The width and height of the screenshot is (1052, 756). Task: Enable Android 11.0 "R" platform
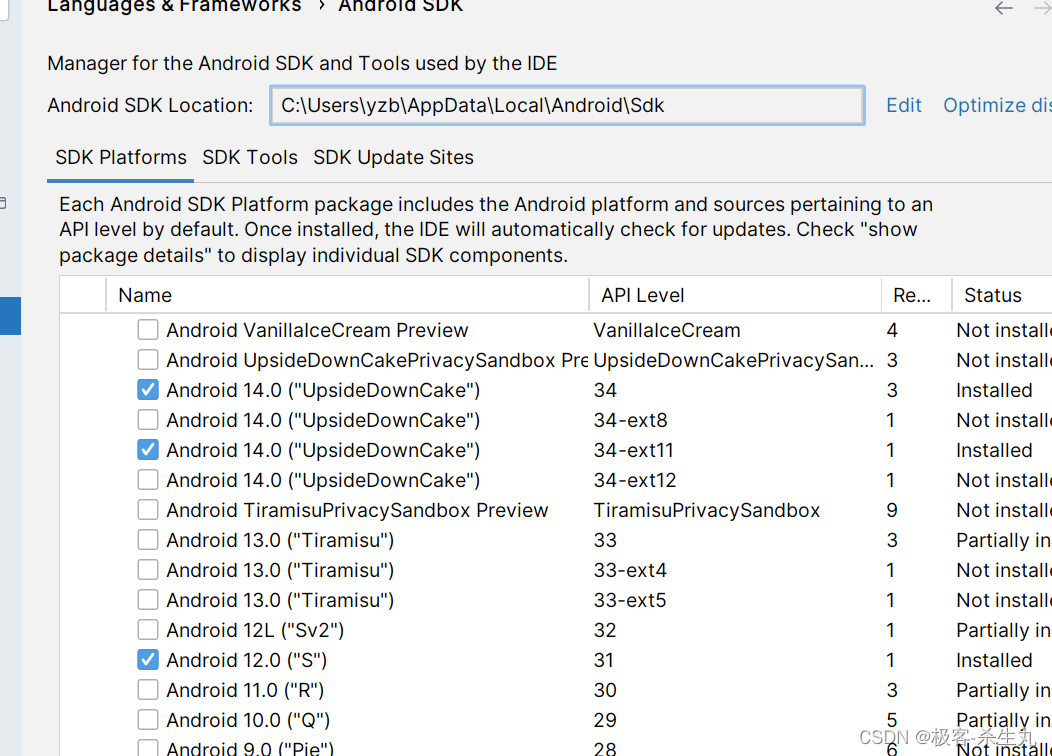pos(147,689)
